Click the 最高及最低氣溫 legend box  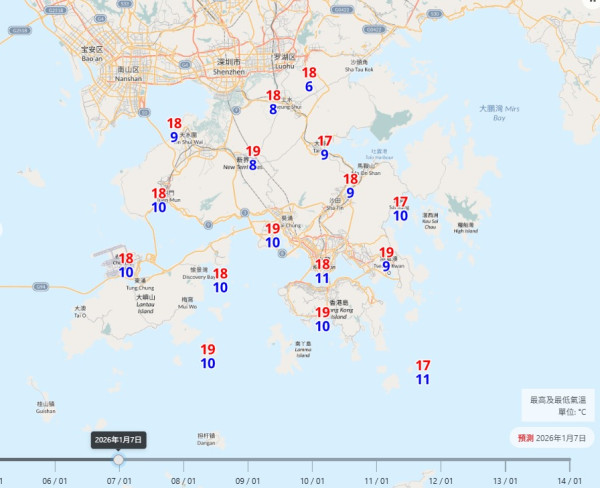tap(558, 405)
